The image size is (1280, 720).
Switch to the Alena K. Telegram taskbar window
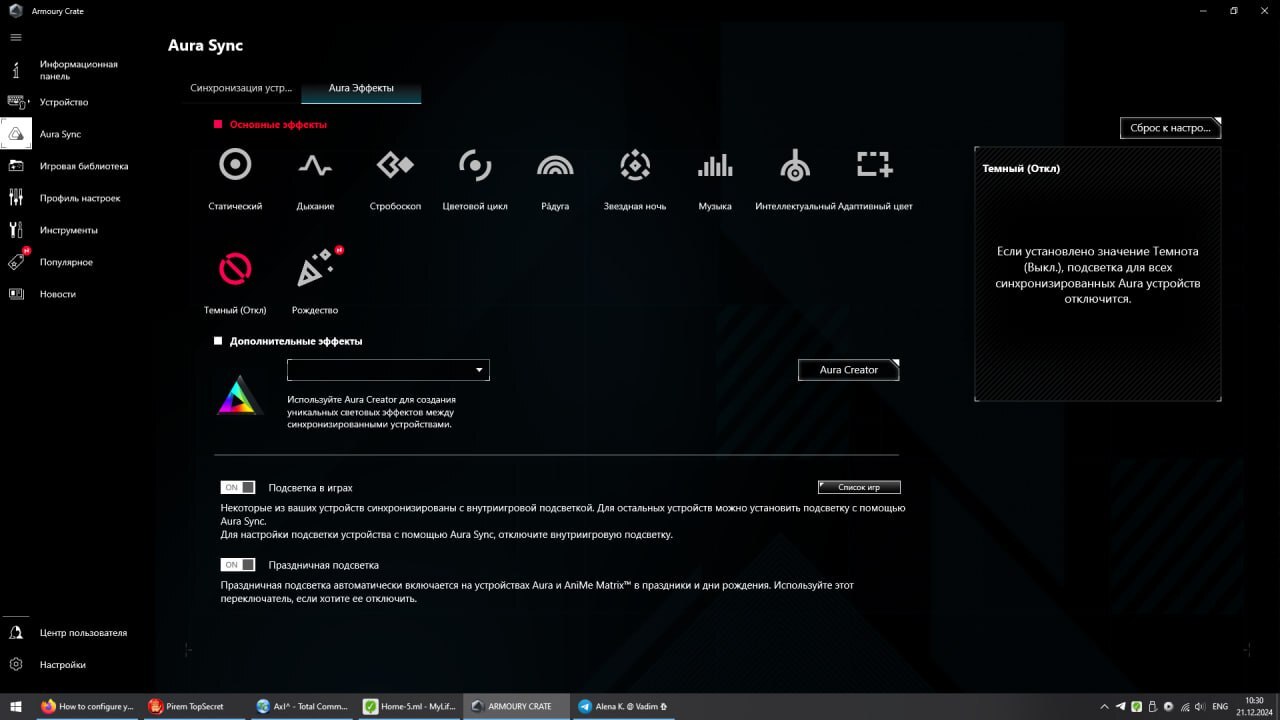[x=623, y=706]
